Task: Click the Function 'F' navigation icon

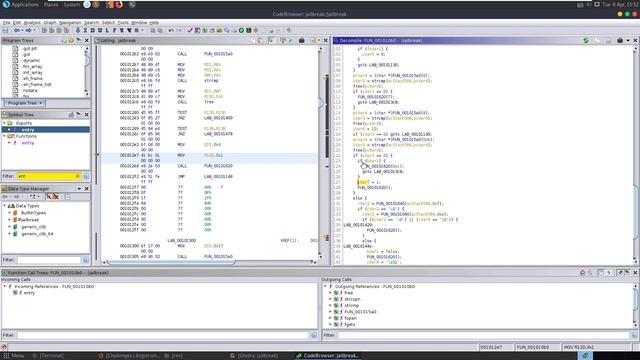Action: (114, 31)
